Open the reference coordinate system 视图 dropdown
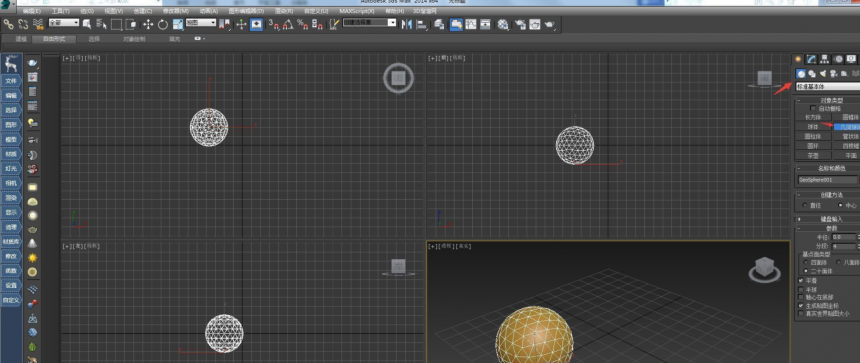The image size is (860, 363). pyautogui.click(x=201, y=22)
